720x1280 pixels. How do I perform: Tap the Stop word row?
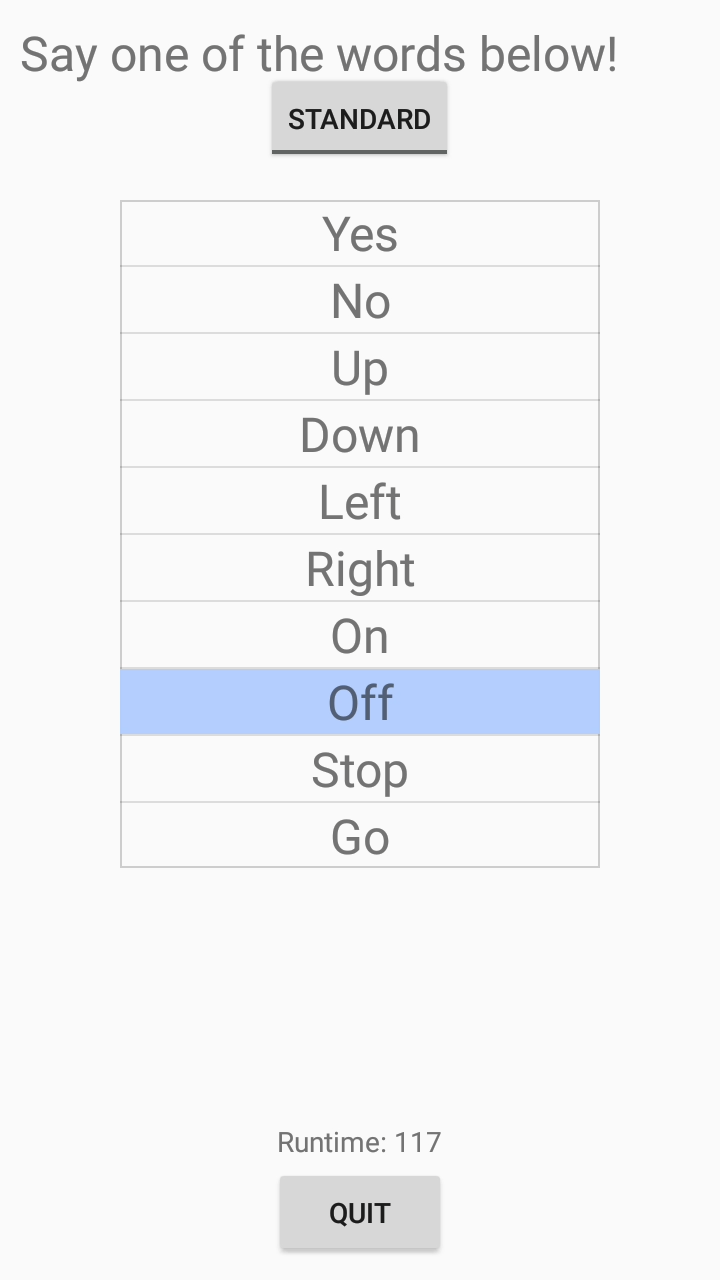pyautogui.click(x=360, y=770)
